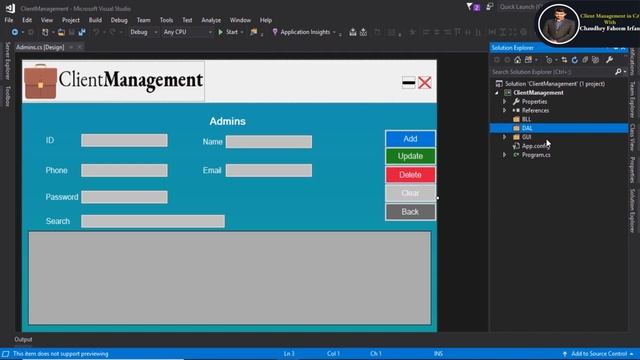This screenshot has width=640, height=360.
Task: Select the BLL folder in Solution Explorer
Action: coord(526,119)
